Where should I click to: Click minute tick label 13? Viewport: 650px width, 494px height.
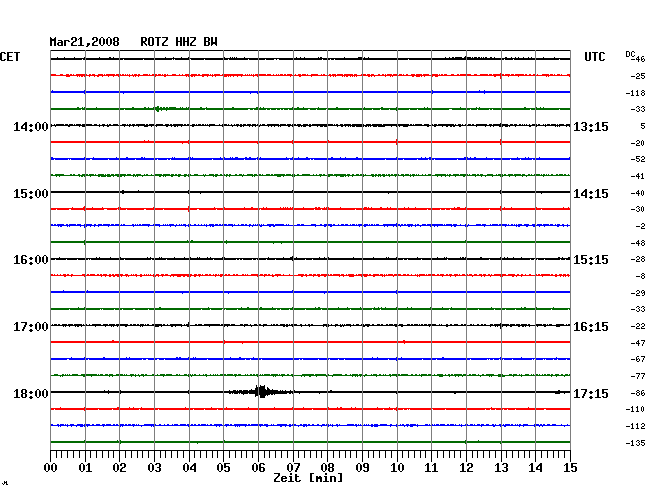501,467
